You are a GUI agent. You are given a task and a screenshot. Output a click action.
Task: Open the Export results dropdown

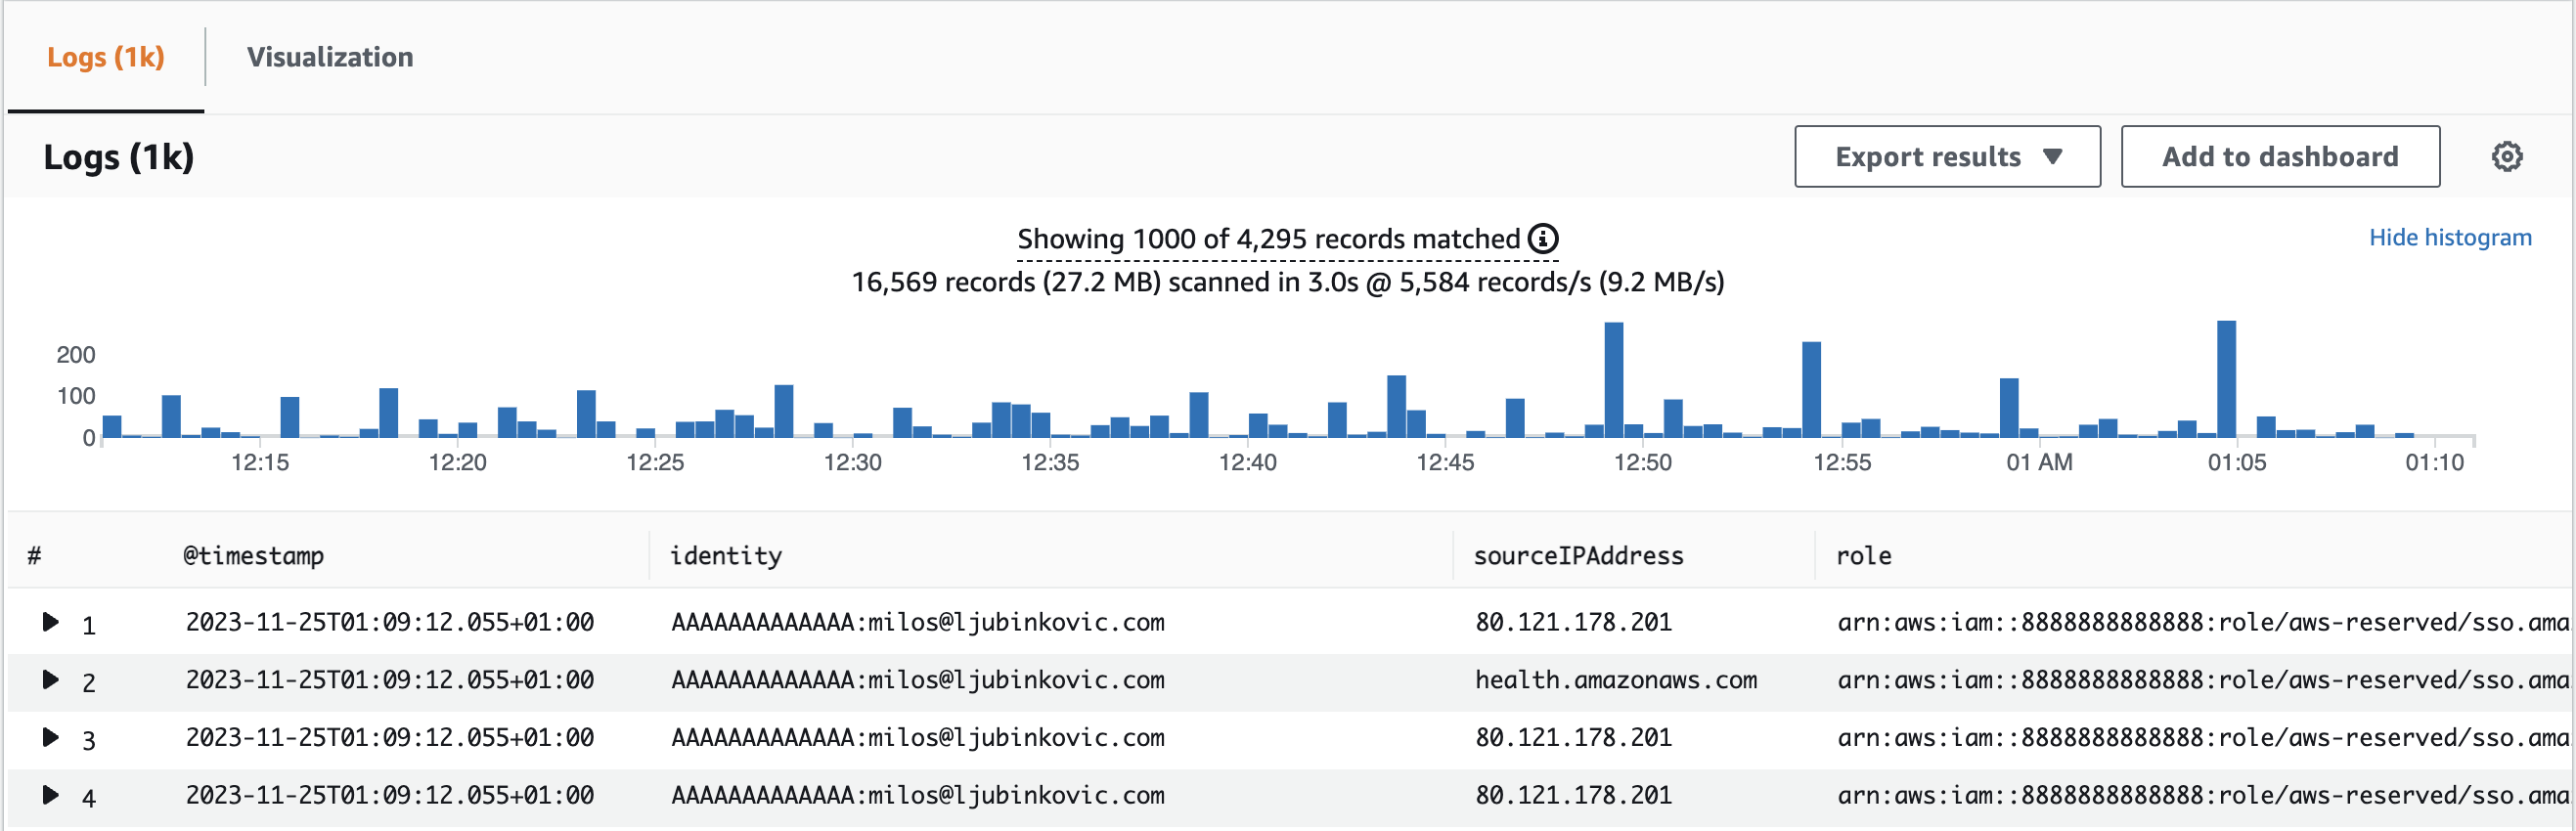point(1946,157)
